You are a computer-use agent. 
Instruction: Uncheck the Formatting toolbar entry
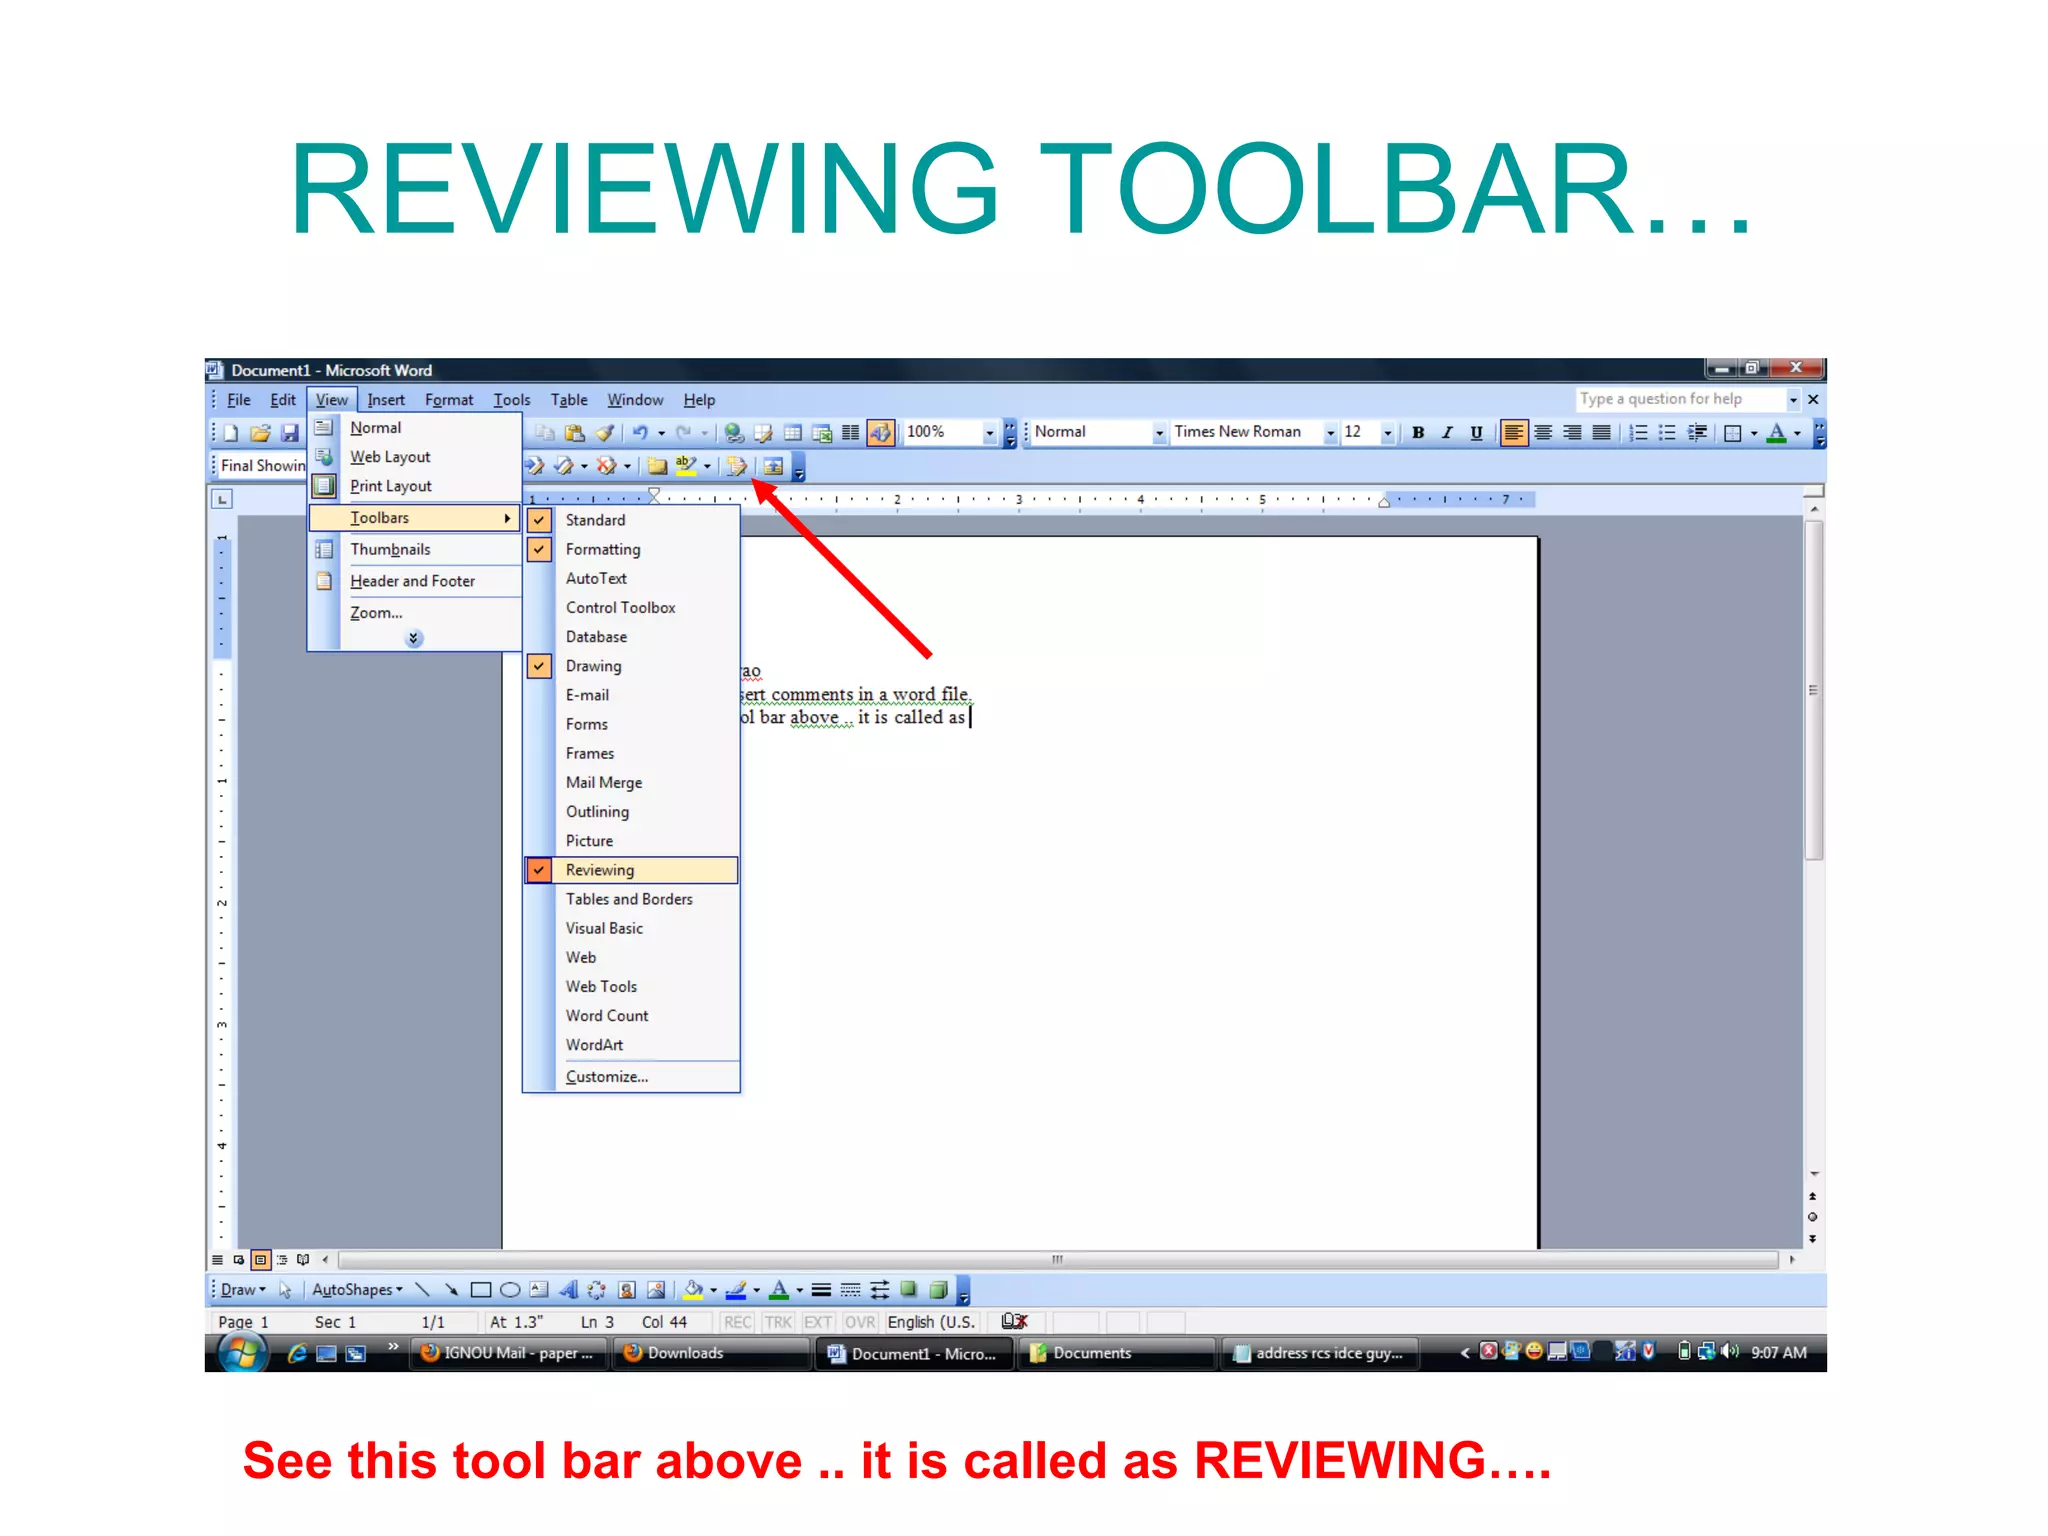632,549
